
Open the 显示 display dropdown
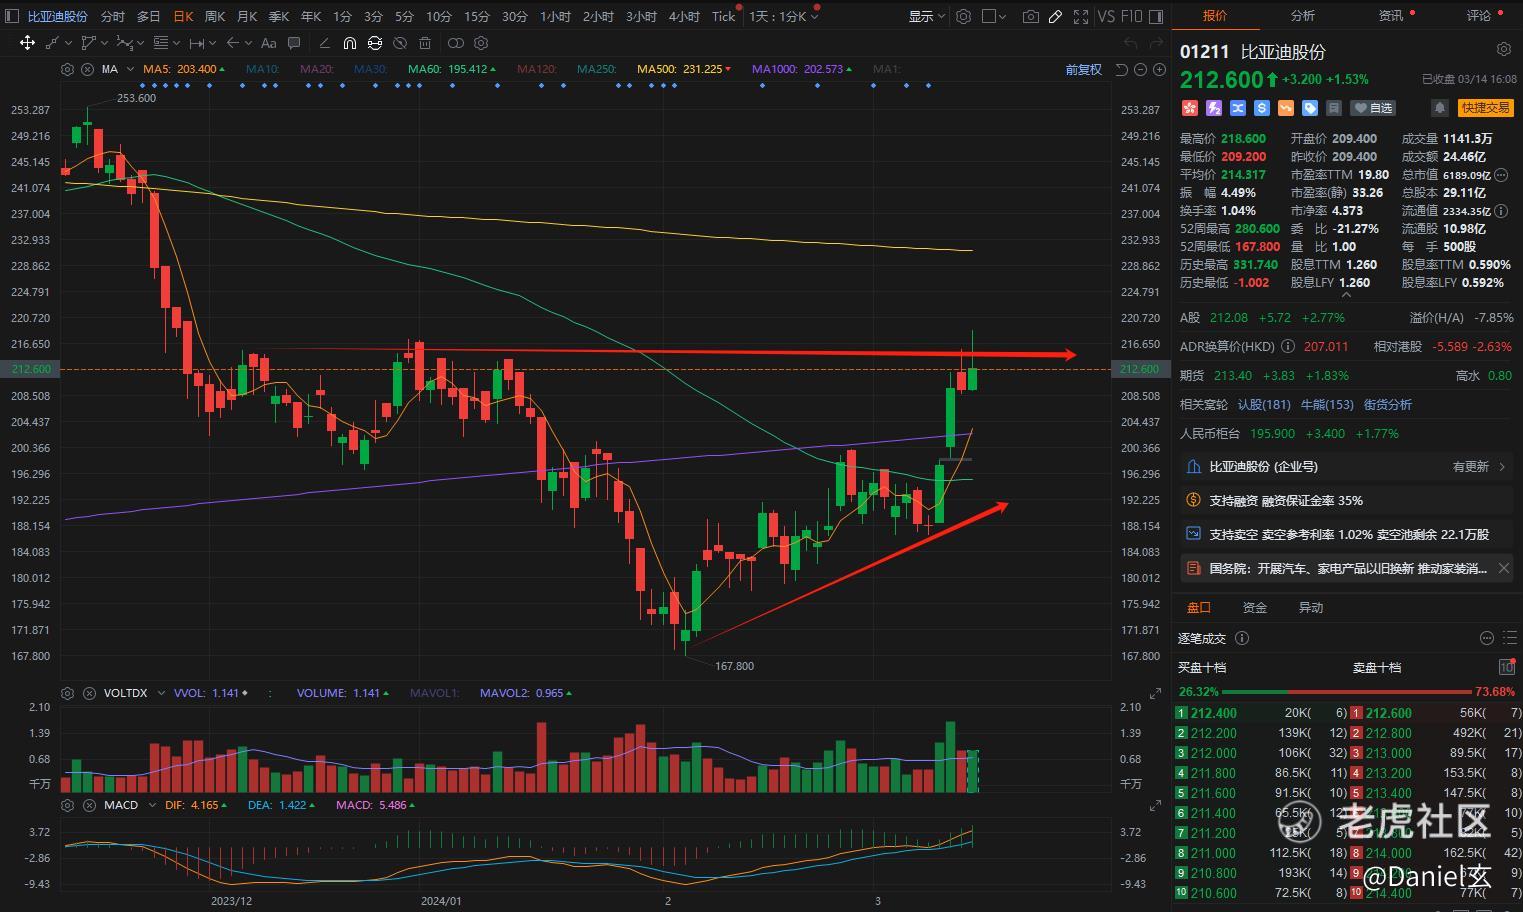[927, 16]
